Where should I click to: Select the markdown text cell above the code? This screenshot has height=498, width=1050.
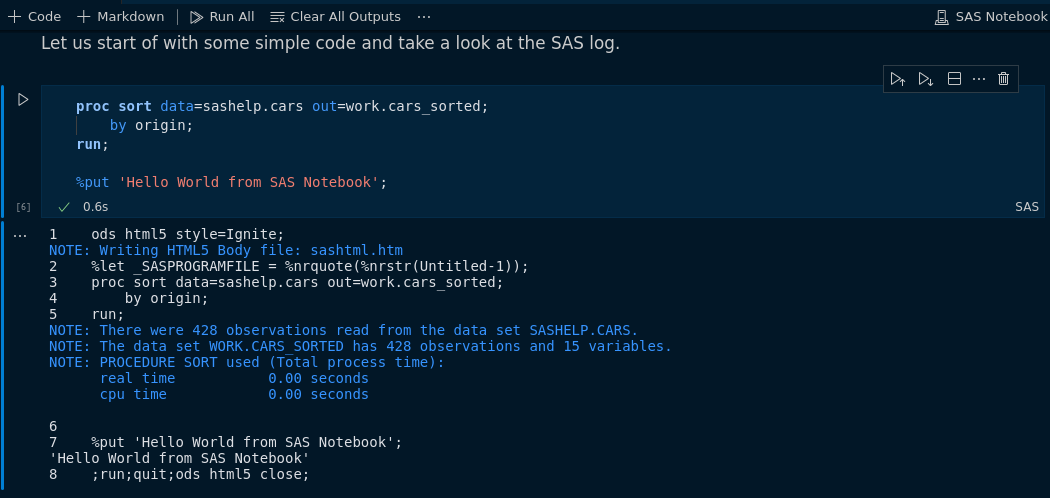pyautogui.click(x=330, y=44)
